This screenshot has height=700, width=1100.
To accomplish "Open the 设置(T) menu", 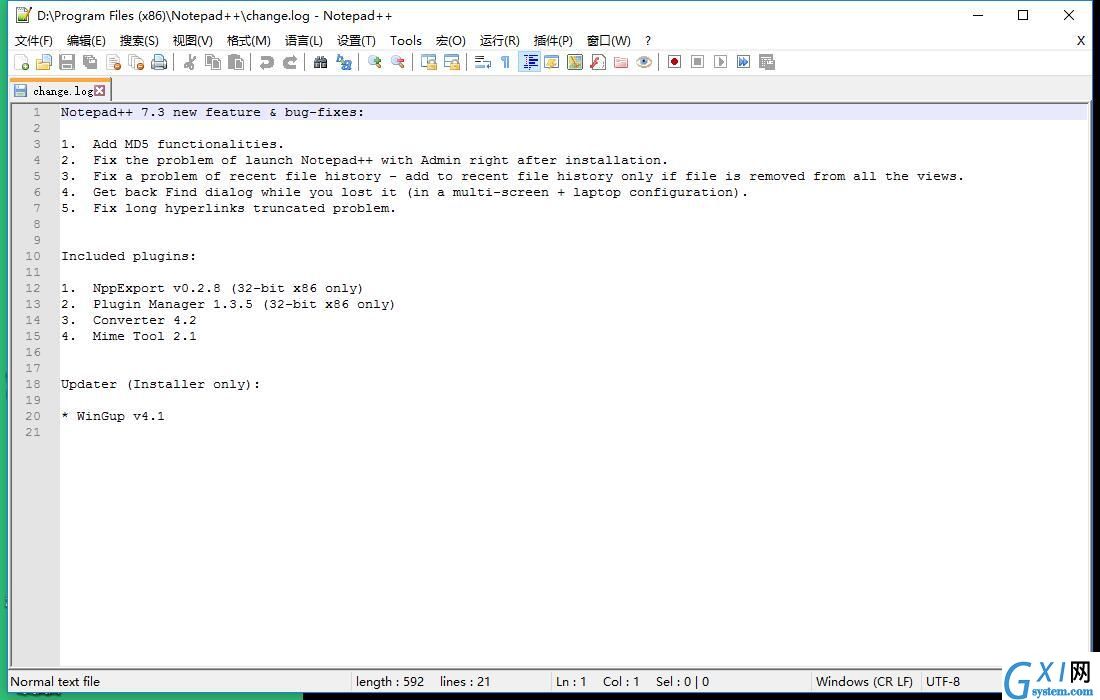I will (x=356, y=41).
